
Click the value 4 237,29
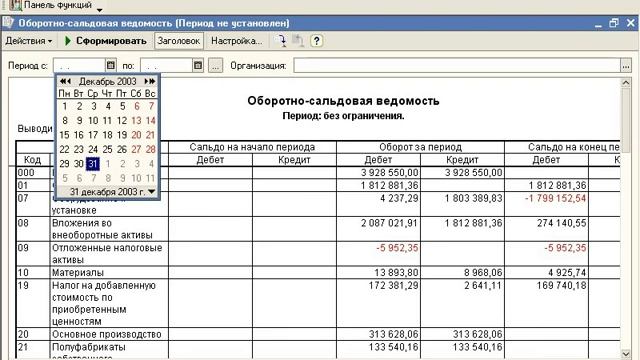[x=399, y=198]
